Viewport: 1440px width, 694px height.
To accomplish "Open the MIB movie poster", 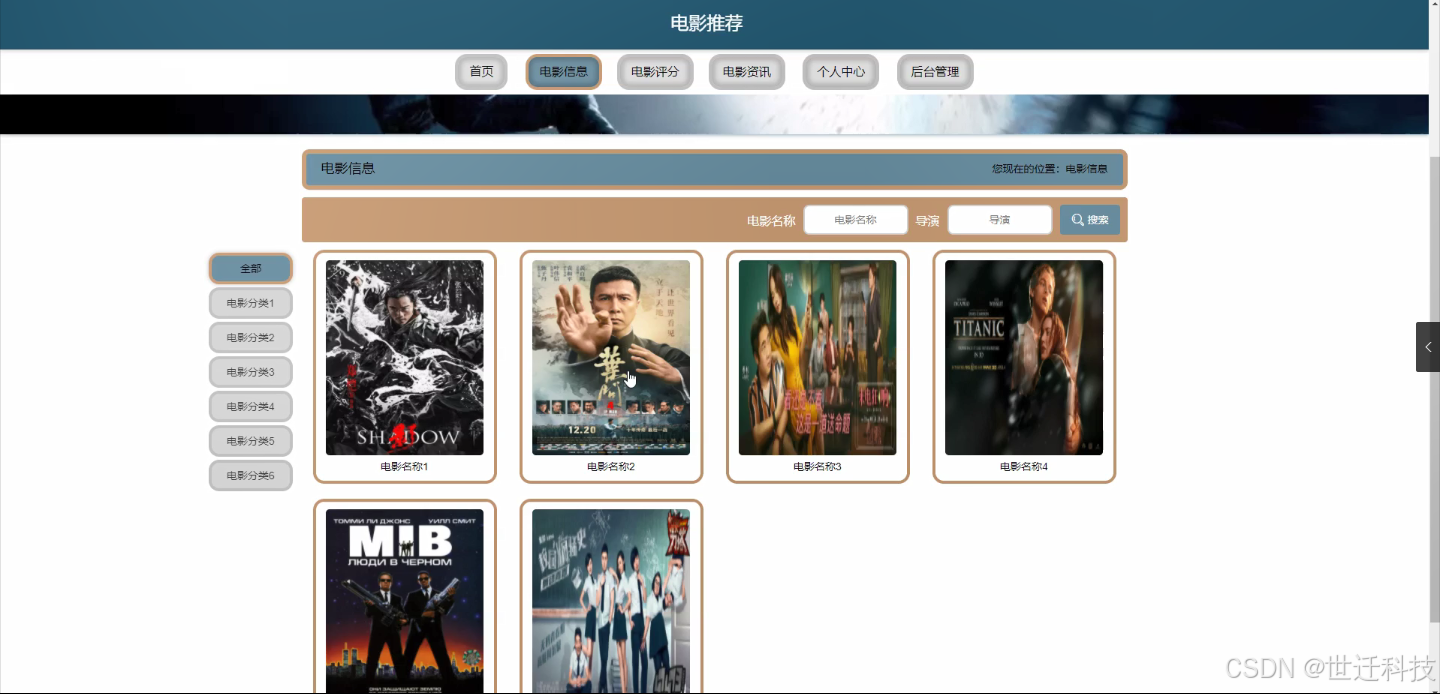I will pyautogui.click(x=405, y=601).
